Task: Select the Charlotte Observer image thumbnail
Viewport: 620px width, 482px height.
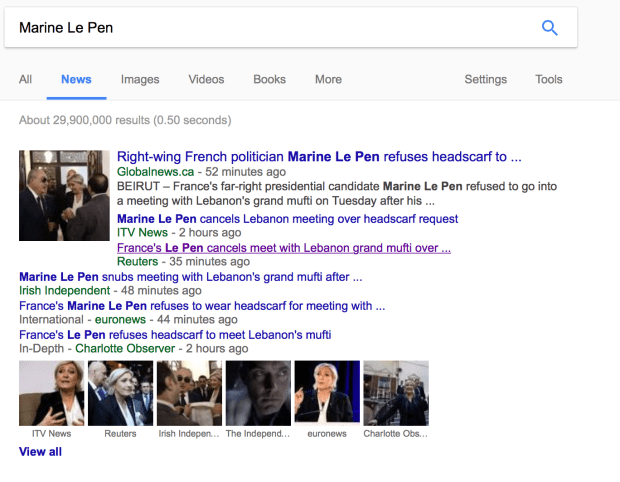Action: [x=396, y=394]
